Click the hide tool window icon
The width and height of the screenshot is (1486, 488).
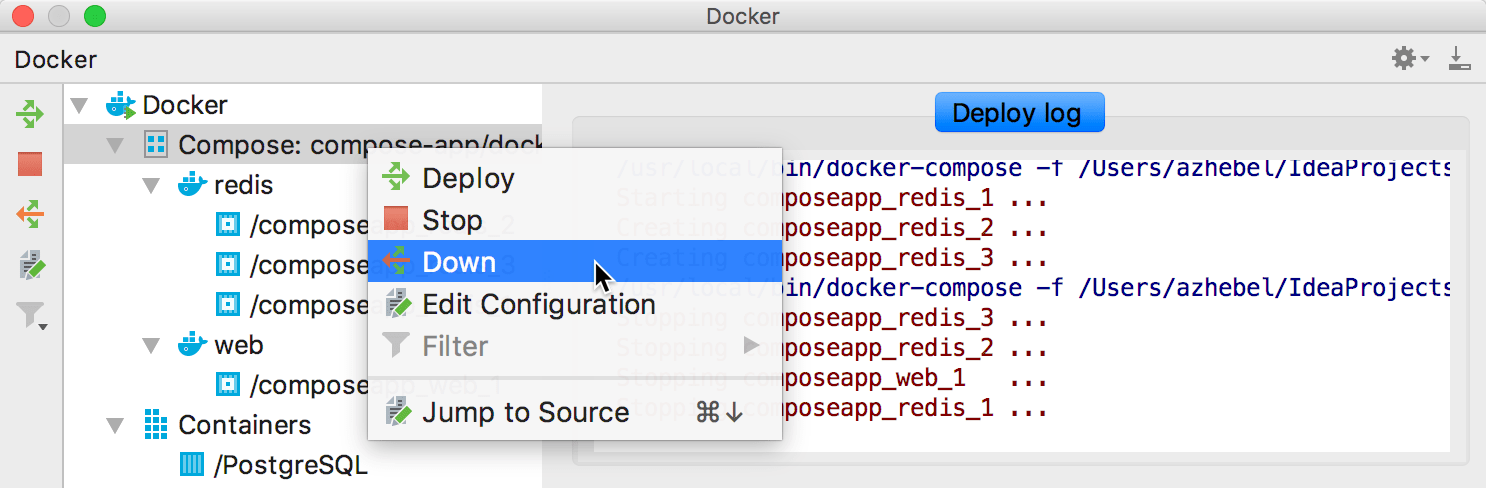(x=1460, y=59)
